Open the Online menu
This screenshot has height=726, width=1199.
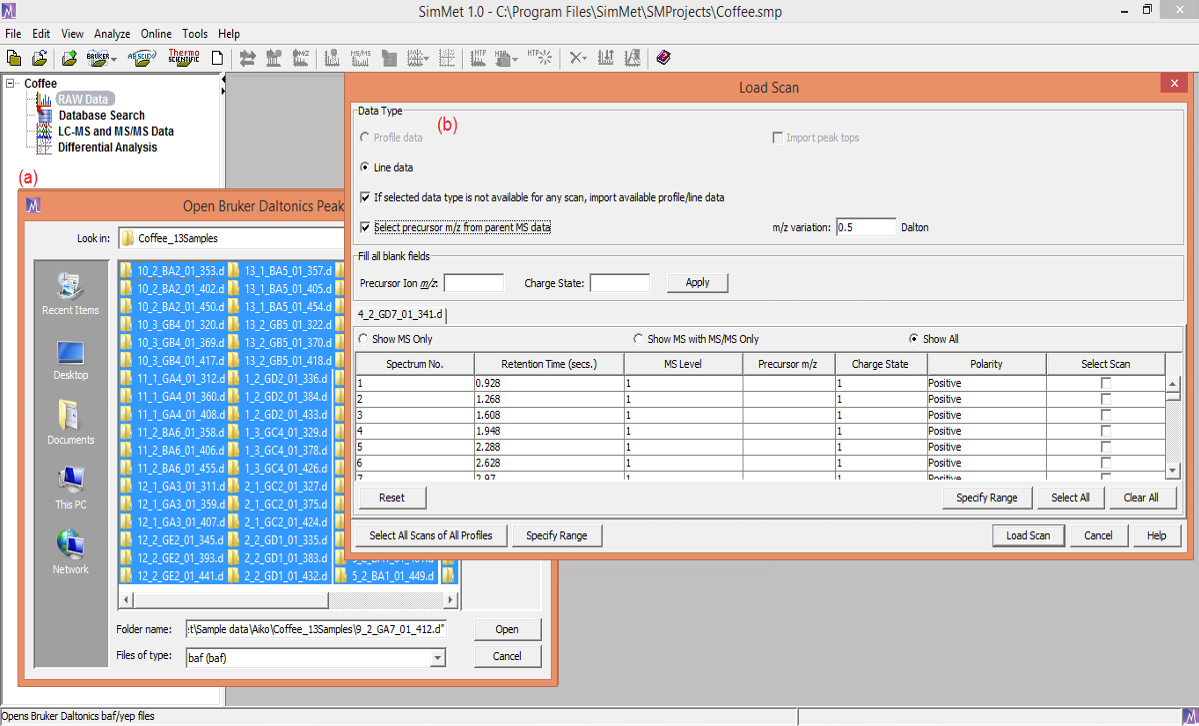coord(156,34)
